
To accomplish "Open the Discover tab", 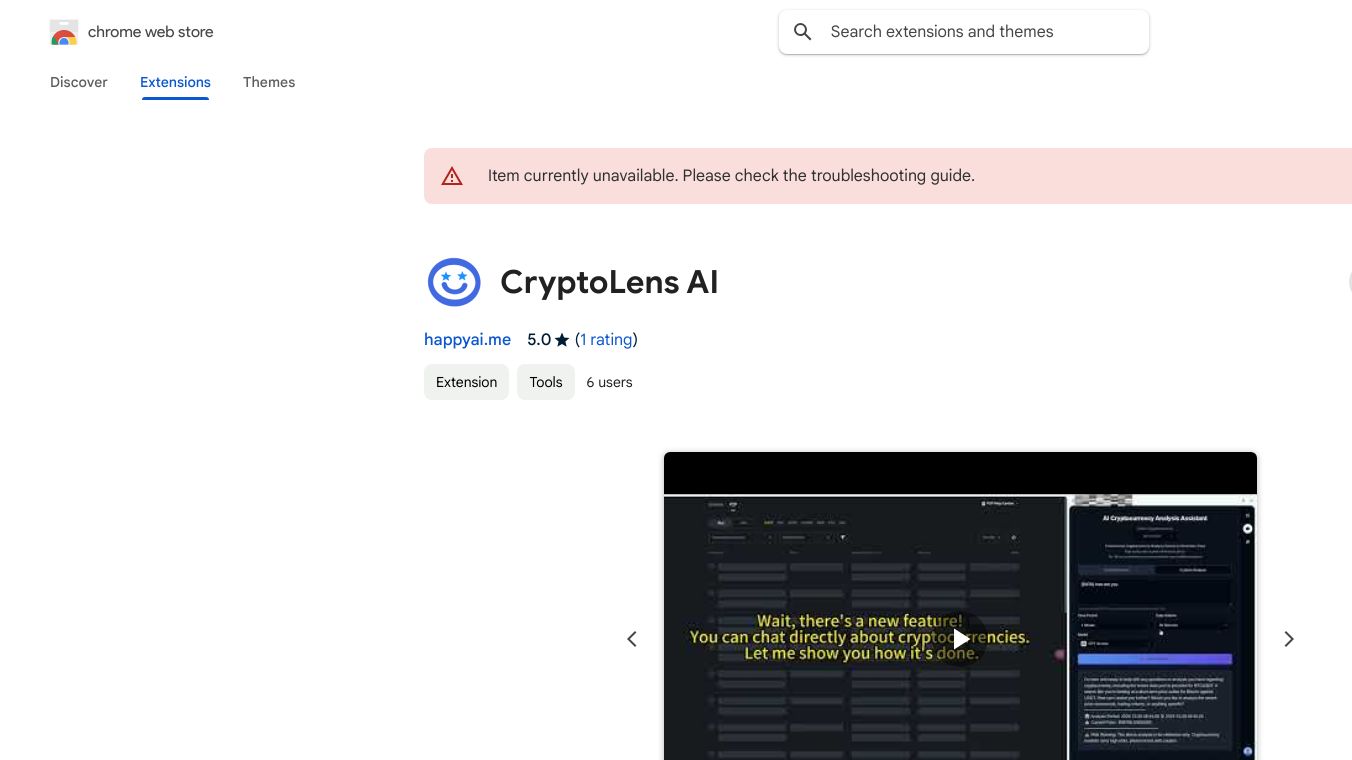I will point(79,82).
